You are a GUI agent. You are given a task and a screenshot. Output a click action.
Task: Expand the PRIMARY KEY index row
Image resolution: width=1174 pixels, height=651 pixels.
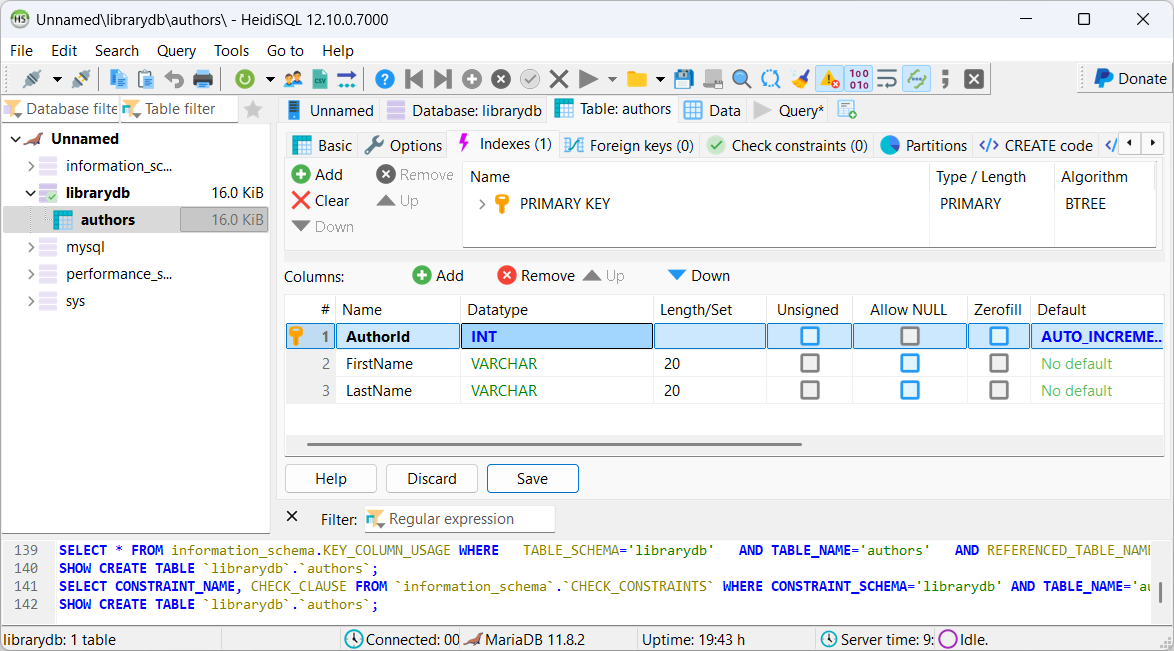tap(482, 204)
